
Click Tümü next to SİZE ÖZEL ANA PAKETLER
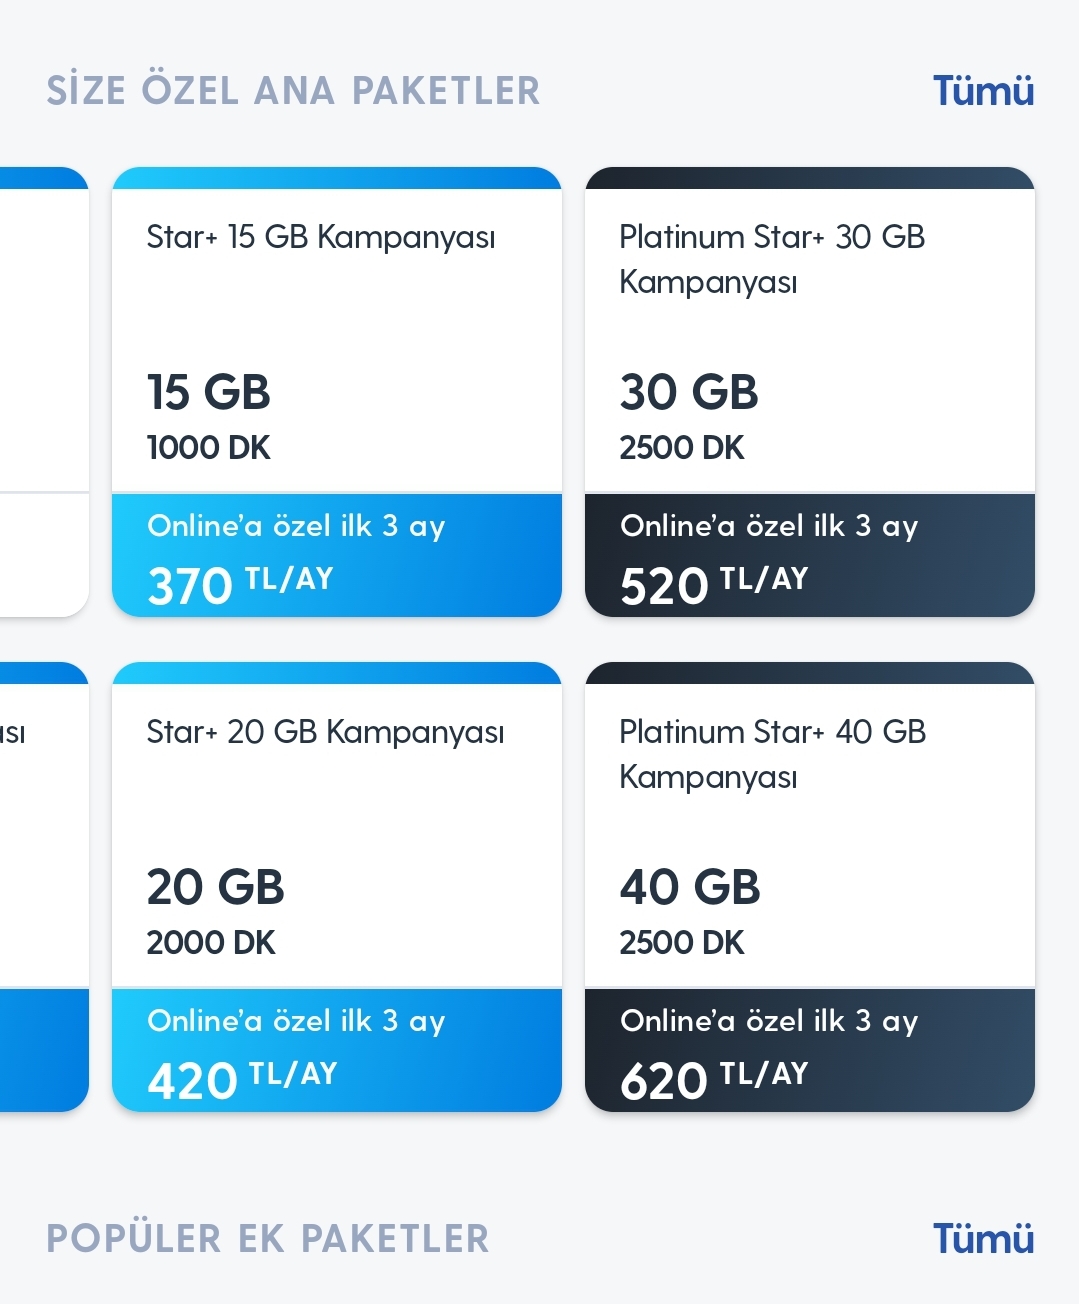[983, 89]
